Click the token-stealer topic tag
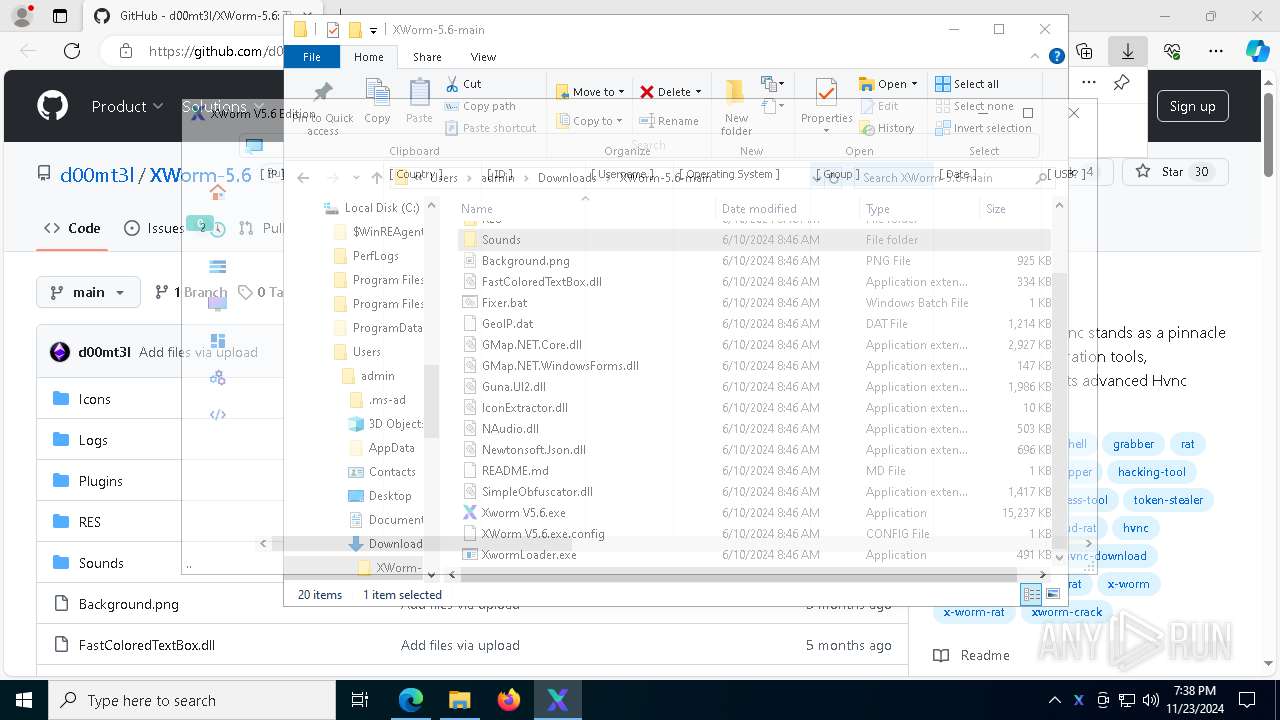This screenshot has width=1280, height=720. (1168, 500)
